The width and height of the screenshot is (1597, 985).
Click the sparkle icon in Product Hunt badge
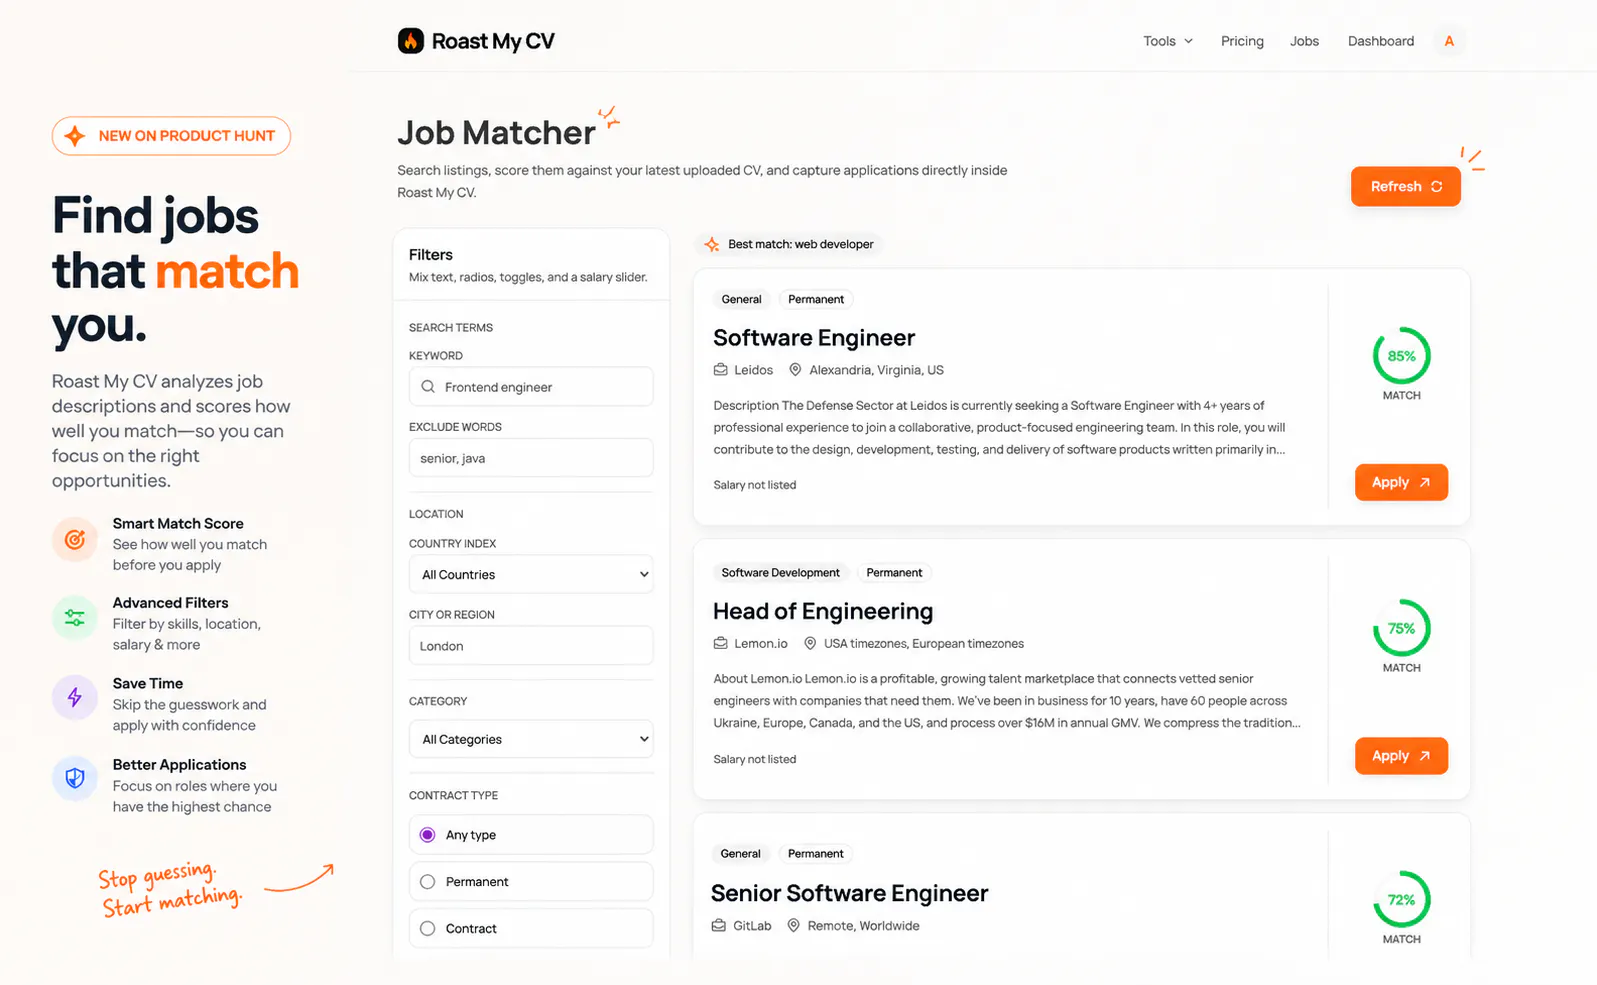point(75,136)
